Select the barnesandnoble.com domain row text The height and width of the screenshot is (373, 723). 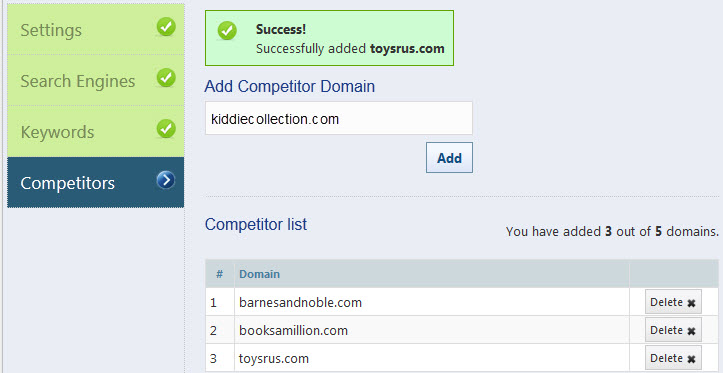300,302
